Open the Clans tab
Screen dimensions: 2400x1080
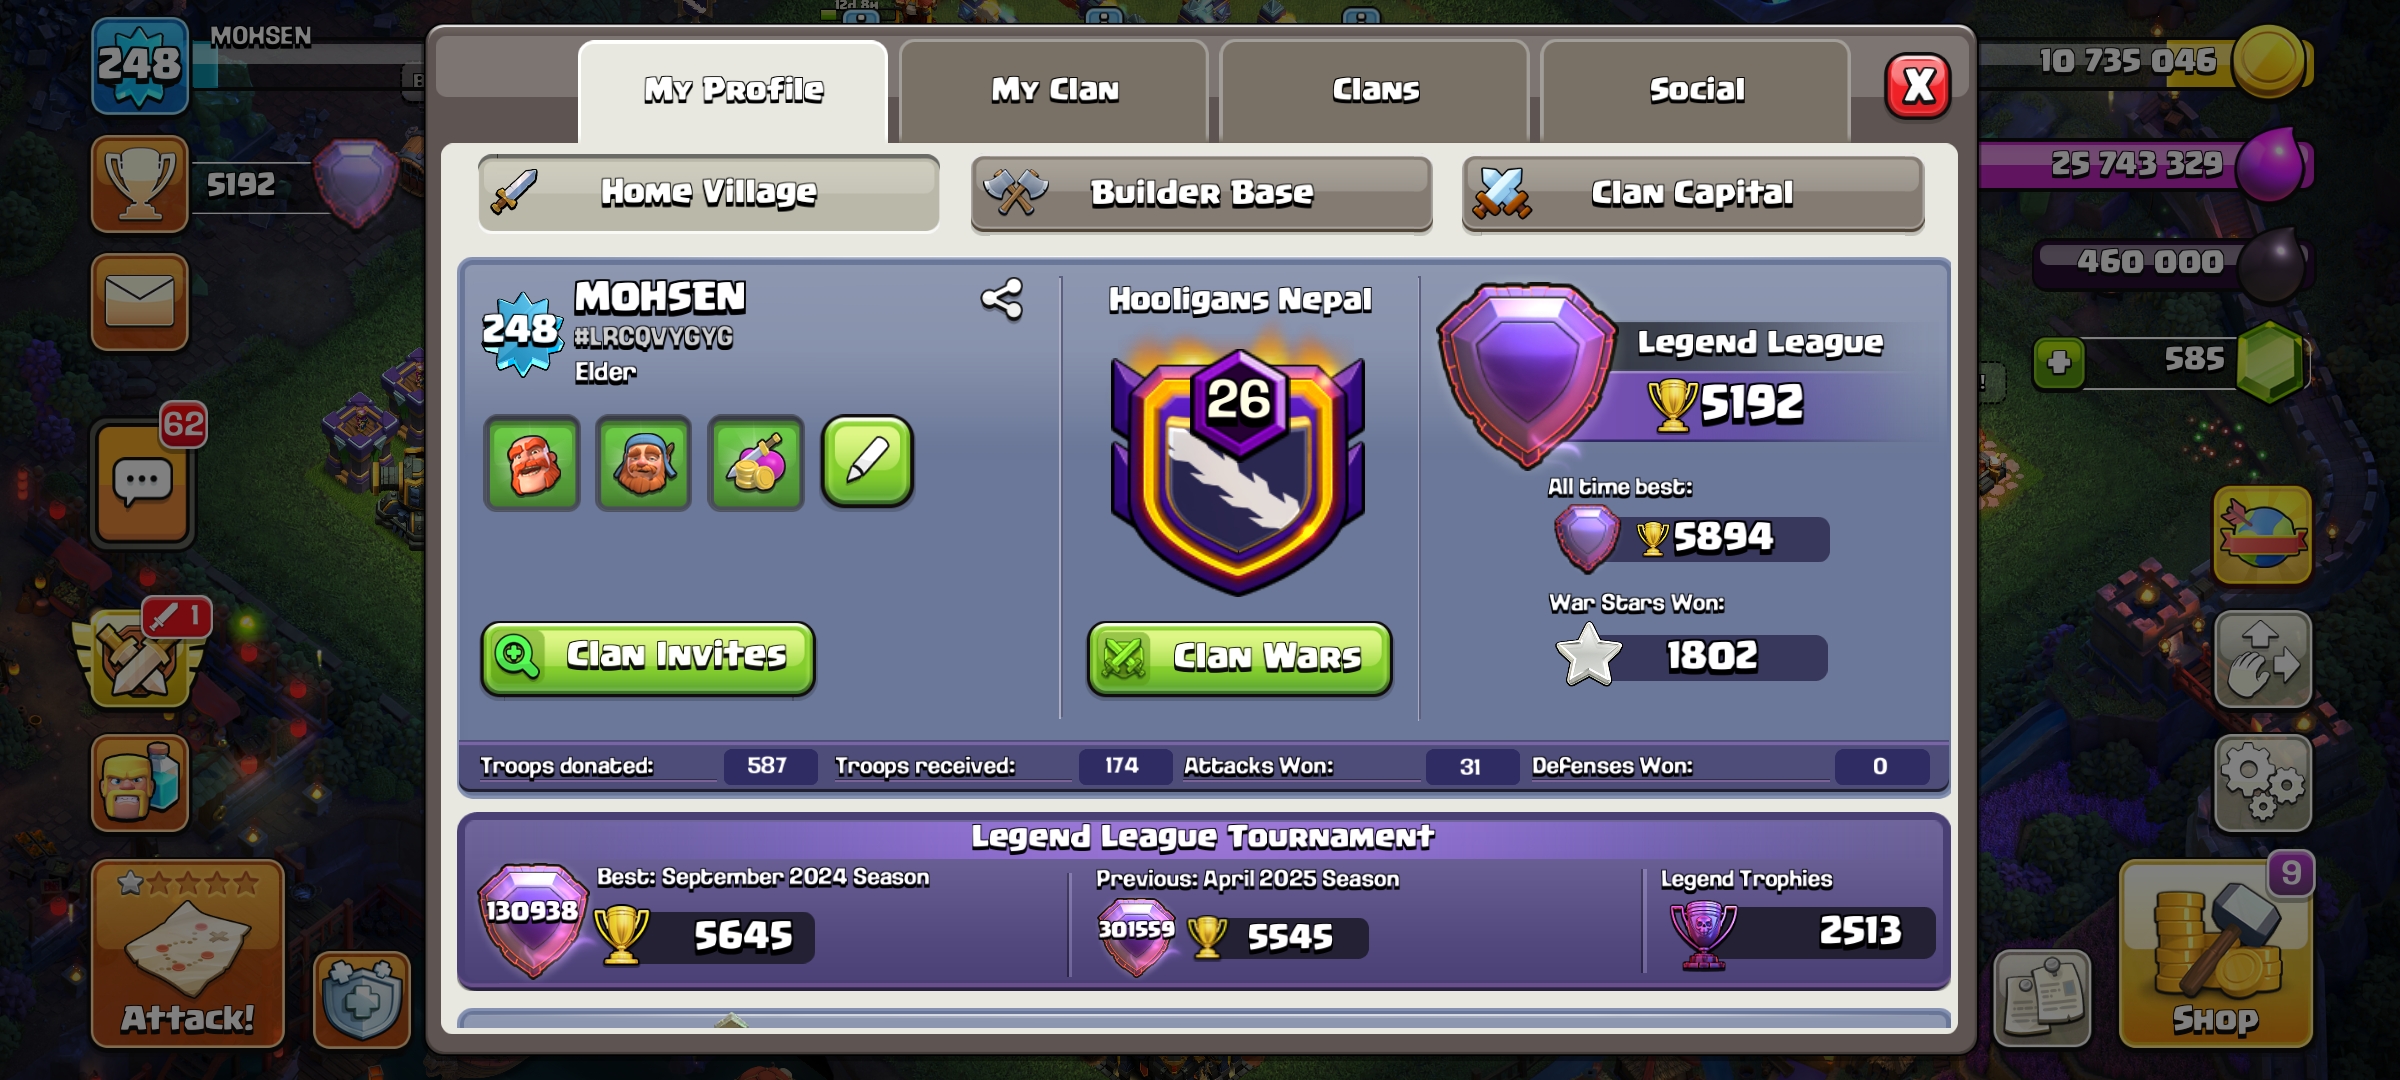1375,90
